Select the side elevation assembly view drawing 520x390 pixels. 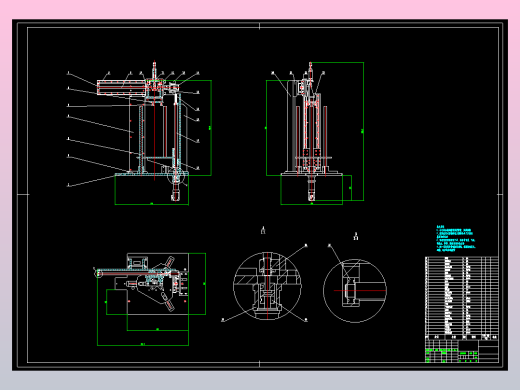pos(315,133)
